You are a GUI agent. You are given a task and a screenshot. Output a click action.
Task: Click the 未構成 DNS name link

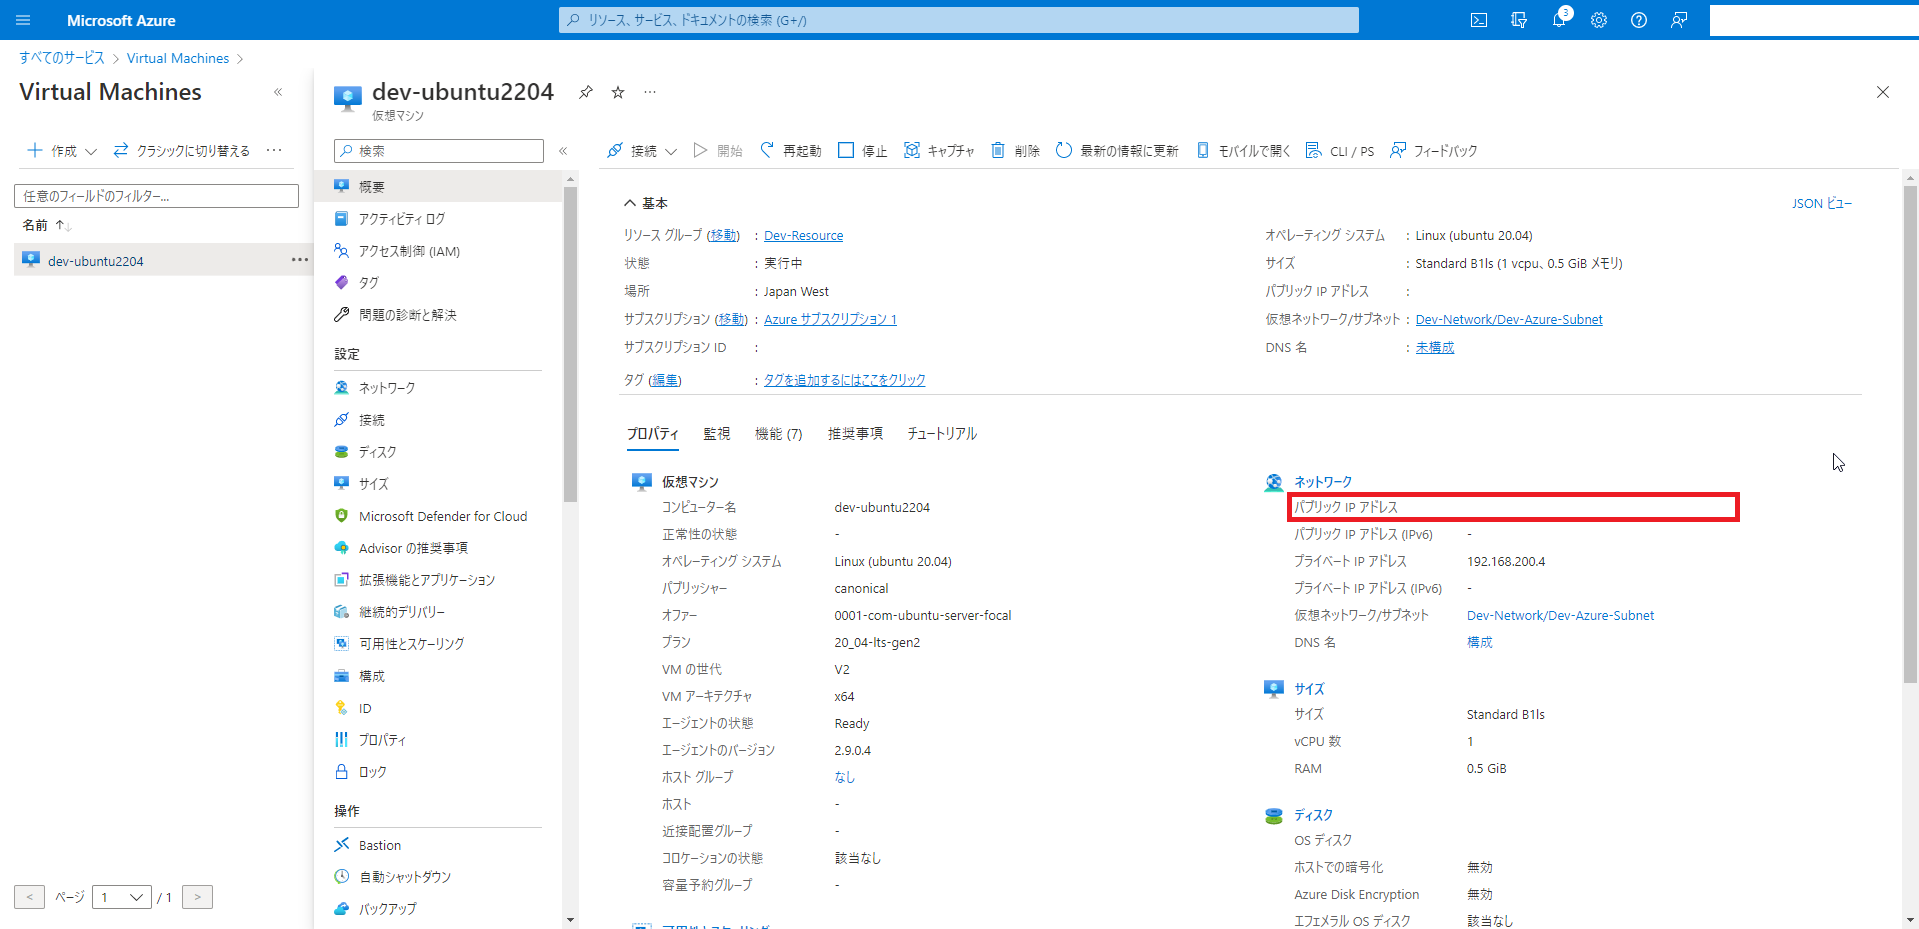tap(1434, 348)
